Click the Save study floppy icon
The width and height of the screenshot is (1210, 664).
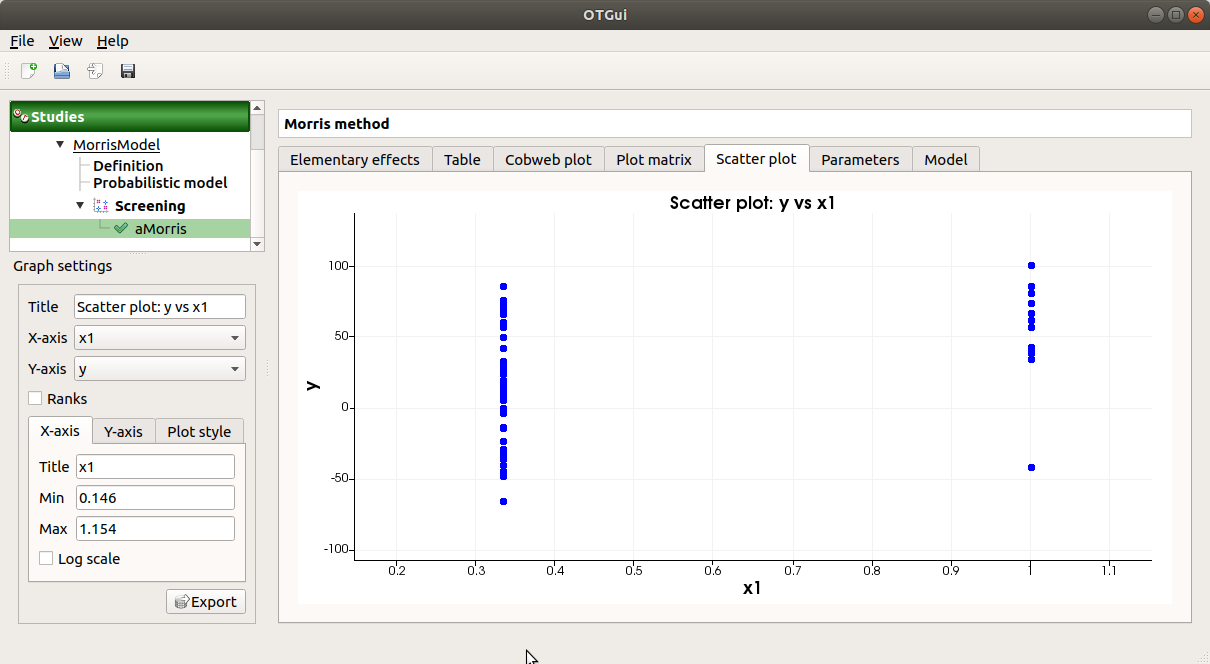(128, 71)
